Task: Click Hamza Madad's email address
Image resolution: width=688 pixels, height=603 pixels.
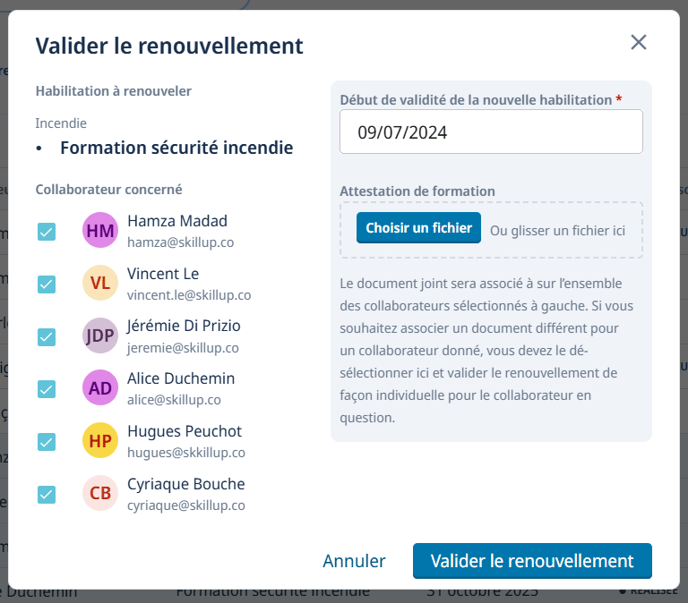Action: (x=182, y=242)
